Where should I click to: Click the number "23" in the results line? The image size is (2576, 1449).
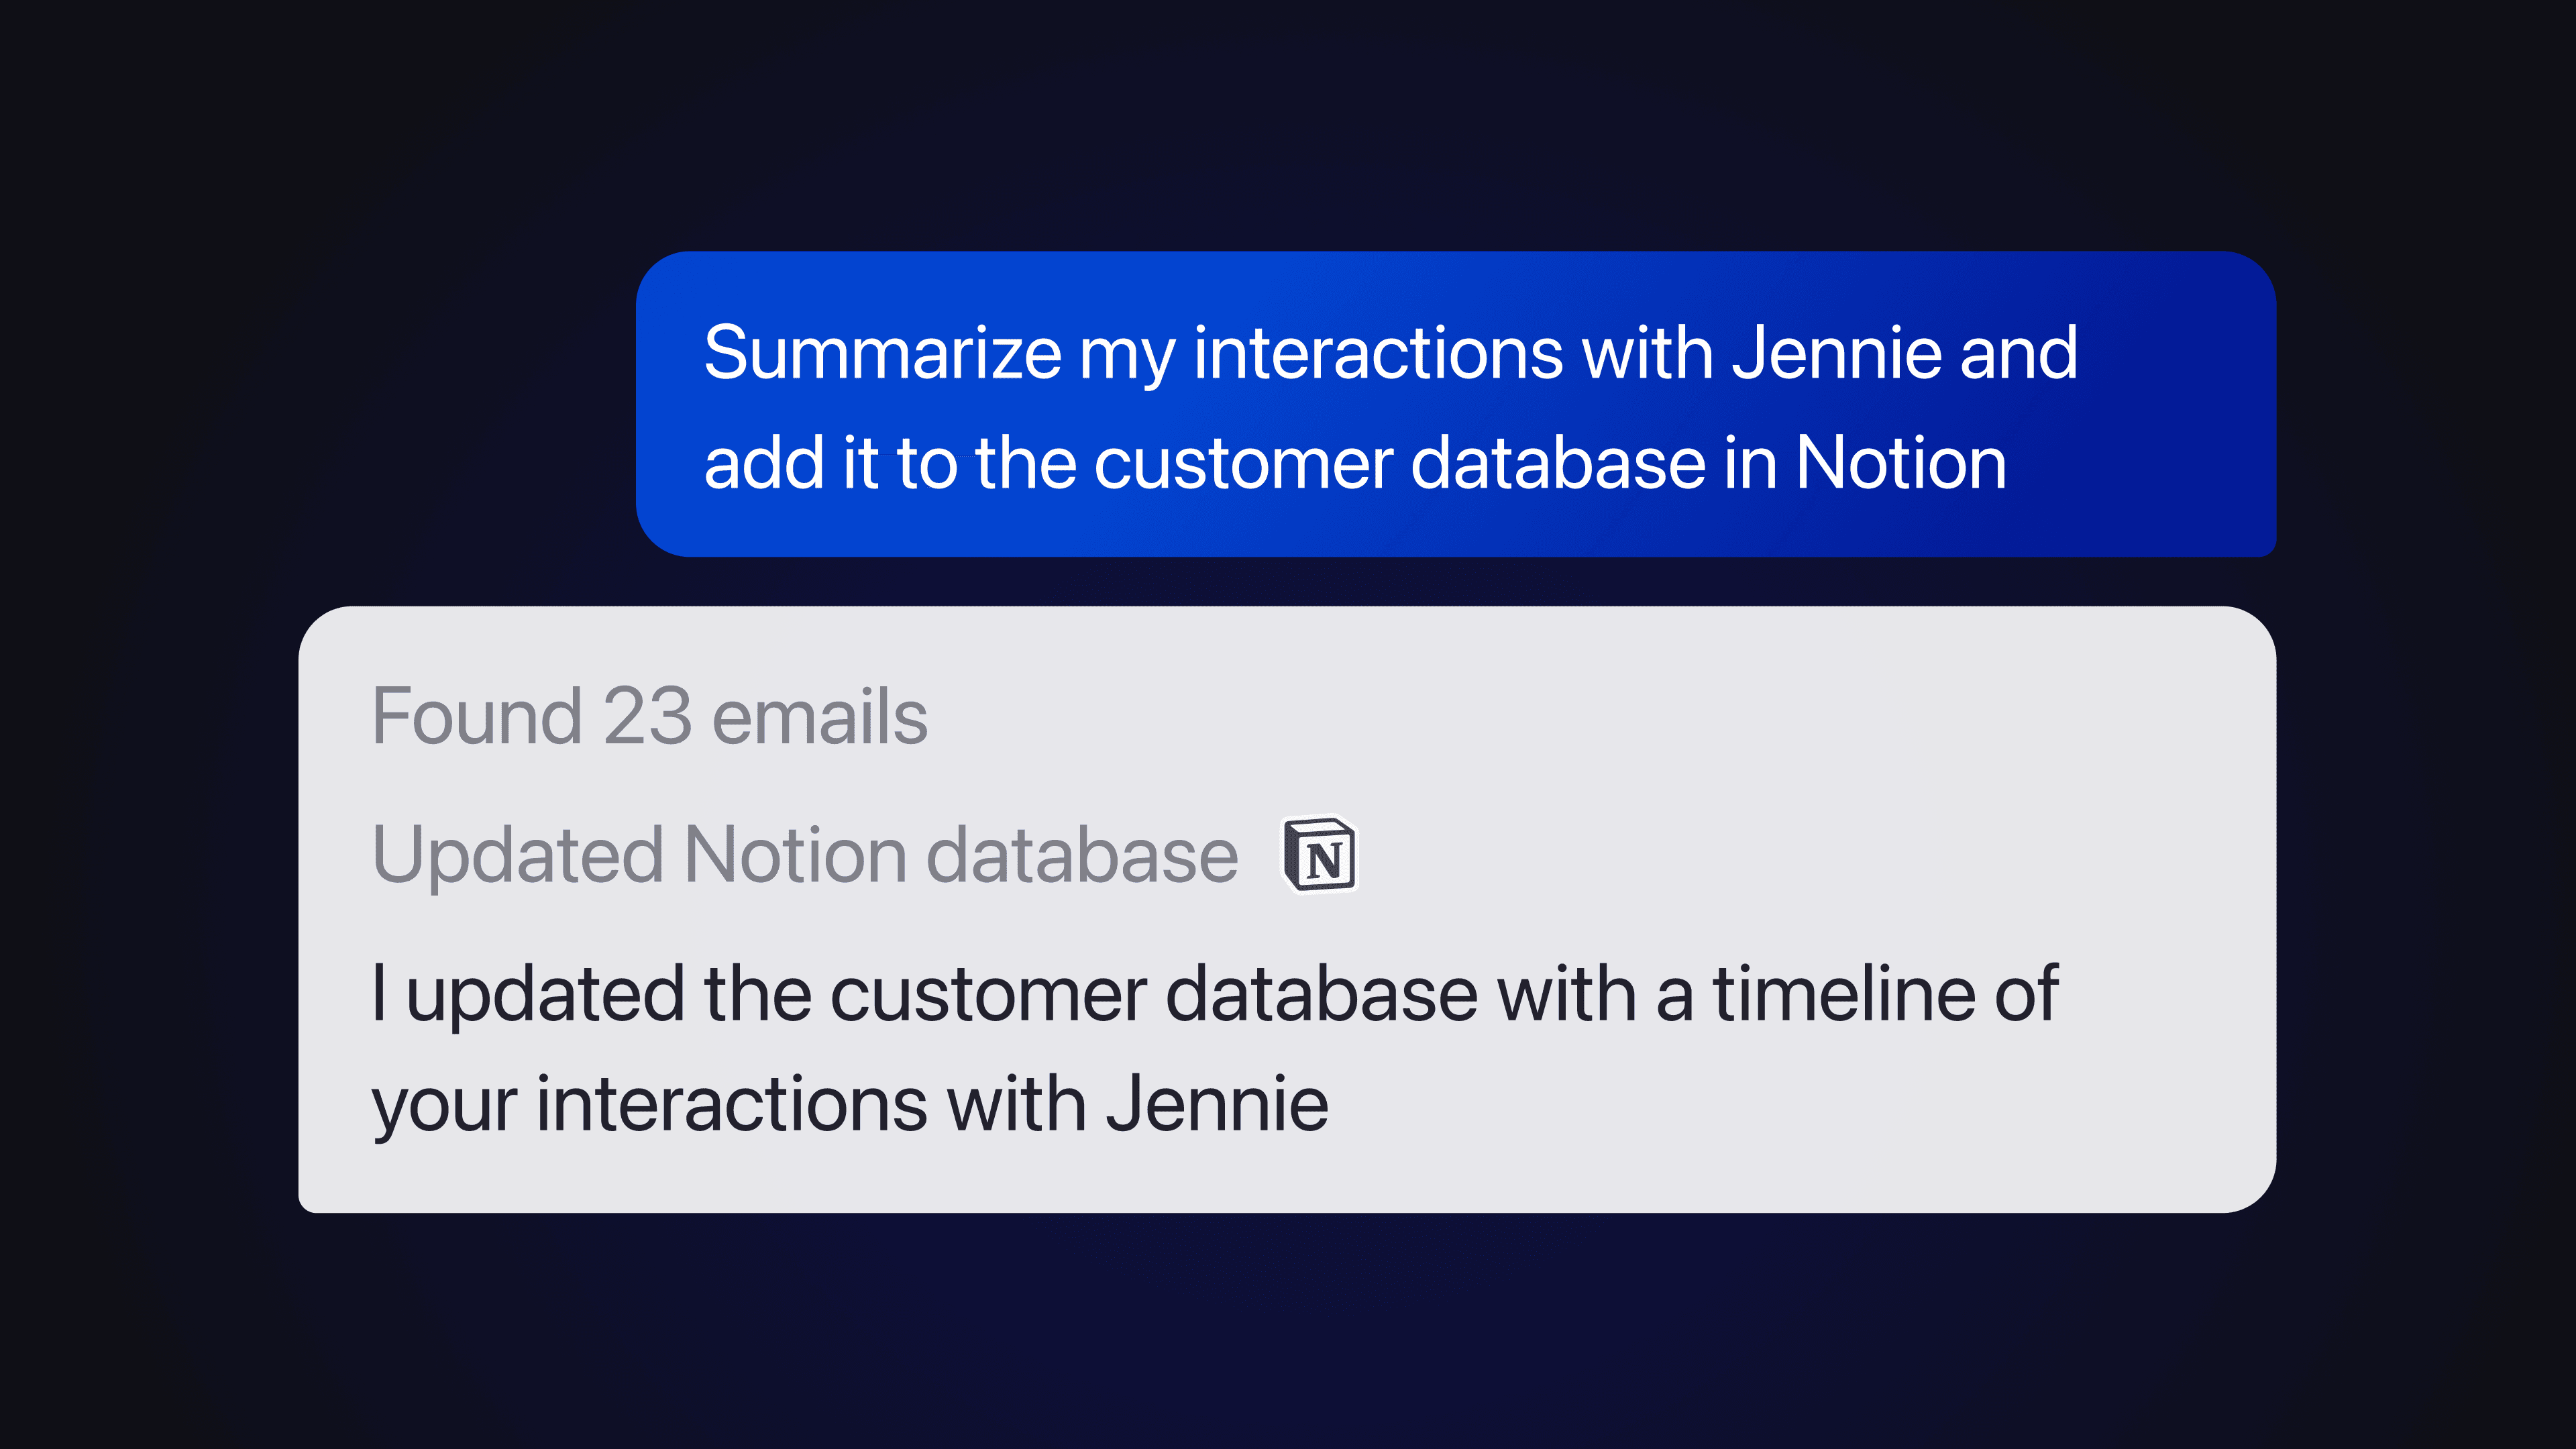[647, 717]
